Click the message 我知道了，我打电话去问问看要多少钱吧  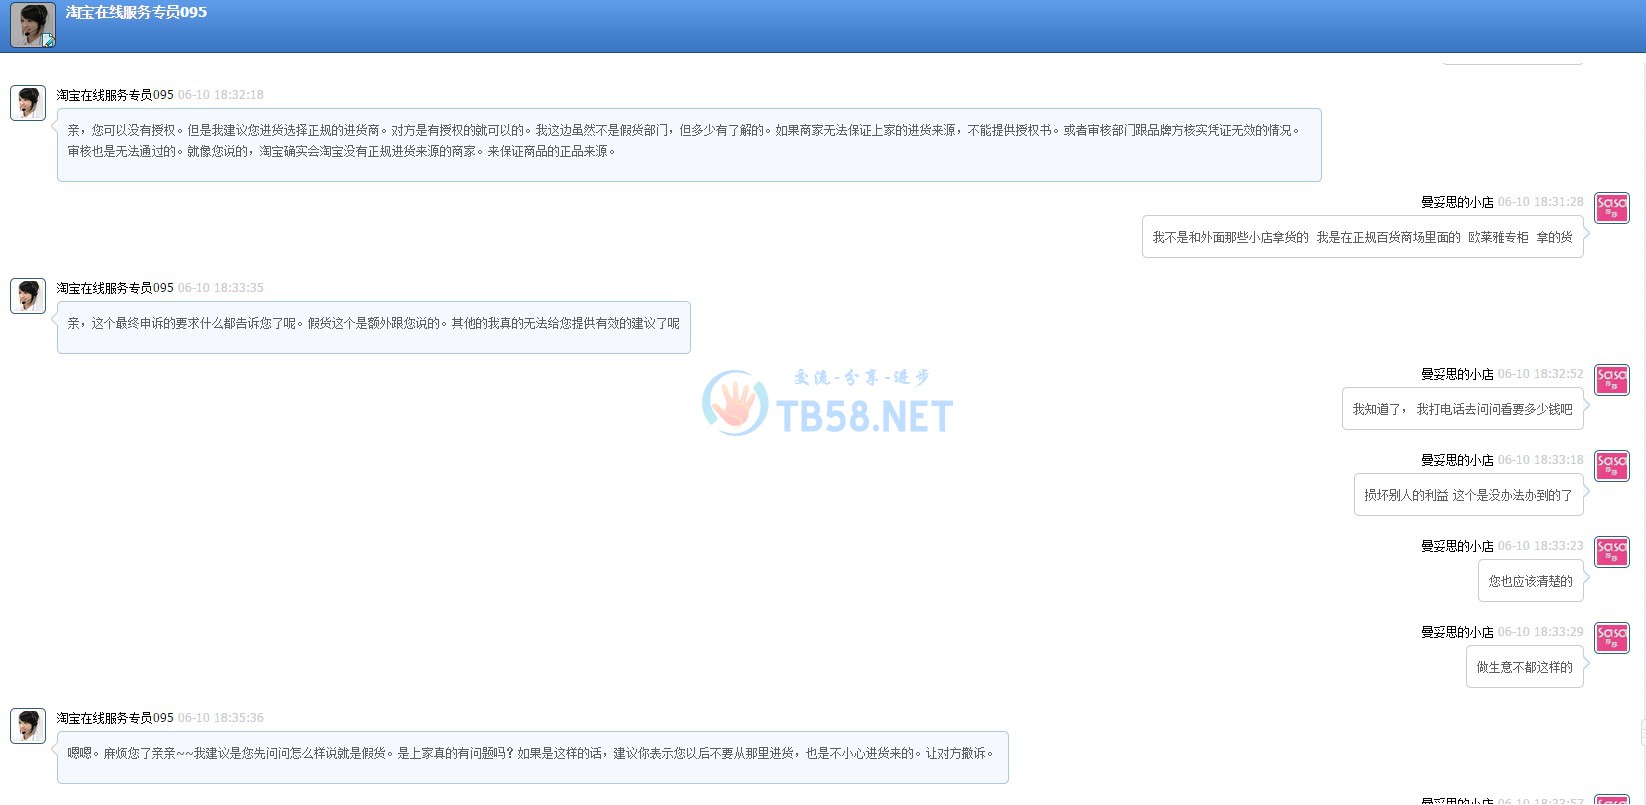tap(1462, 410)
